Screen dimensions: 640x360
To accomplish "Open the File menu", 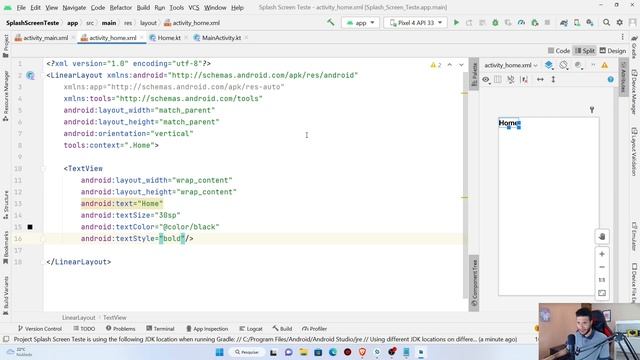I will [21, 7].
